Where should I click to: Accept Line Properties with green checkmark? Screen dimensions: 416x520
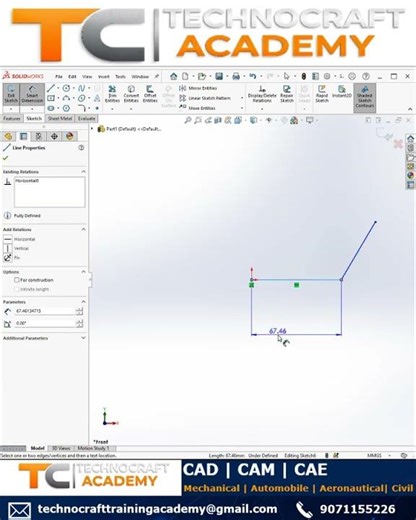[x=5, y=158]
